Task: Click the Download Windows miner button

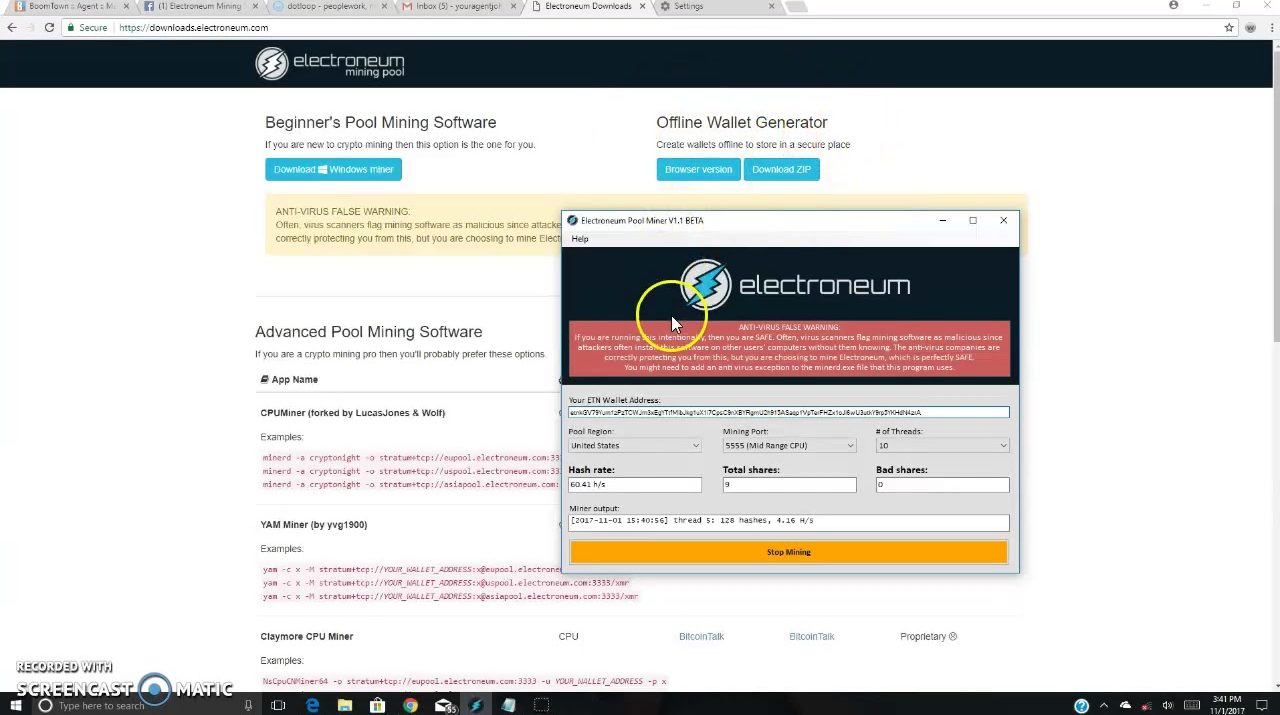Action: point(333,170)
